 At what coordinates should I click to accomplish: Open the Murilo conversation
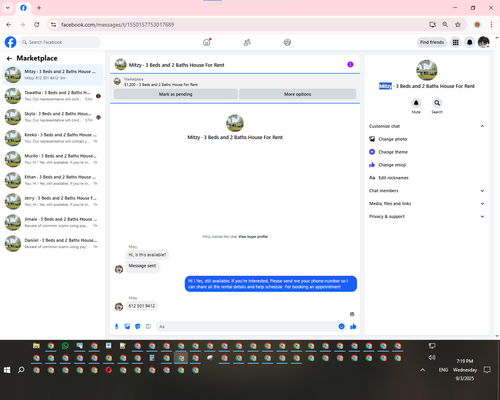[53, 159]
